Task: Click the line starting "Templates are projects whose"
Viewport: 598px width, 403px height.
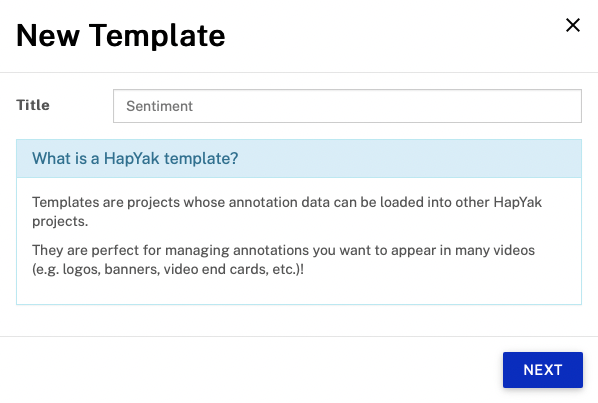Action: pyautogui.click(x=287, y=202)
